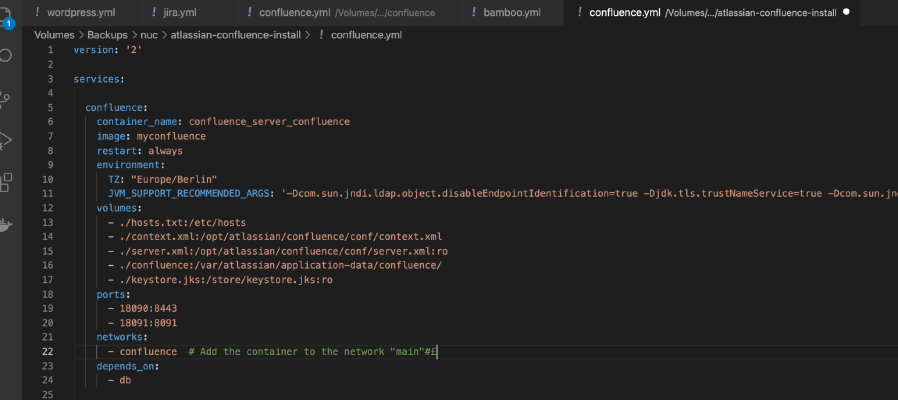
Task: Click the unsaved dot on the active confluence.yml tab
Action: pos(847,12)
